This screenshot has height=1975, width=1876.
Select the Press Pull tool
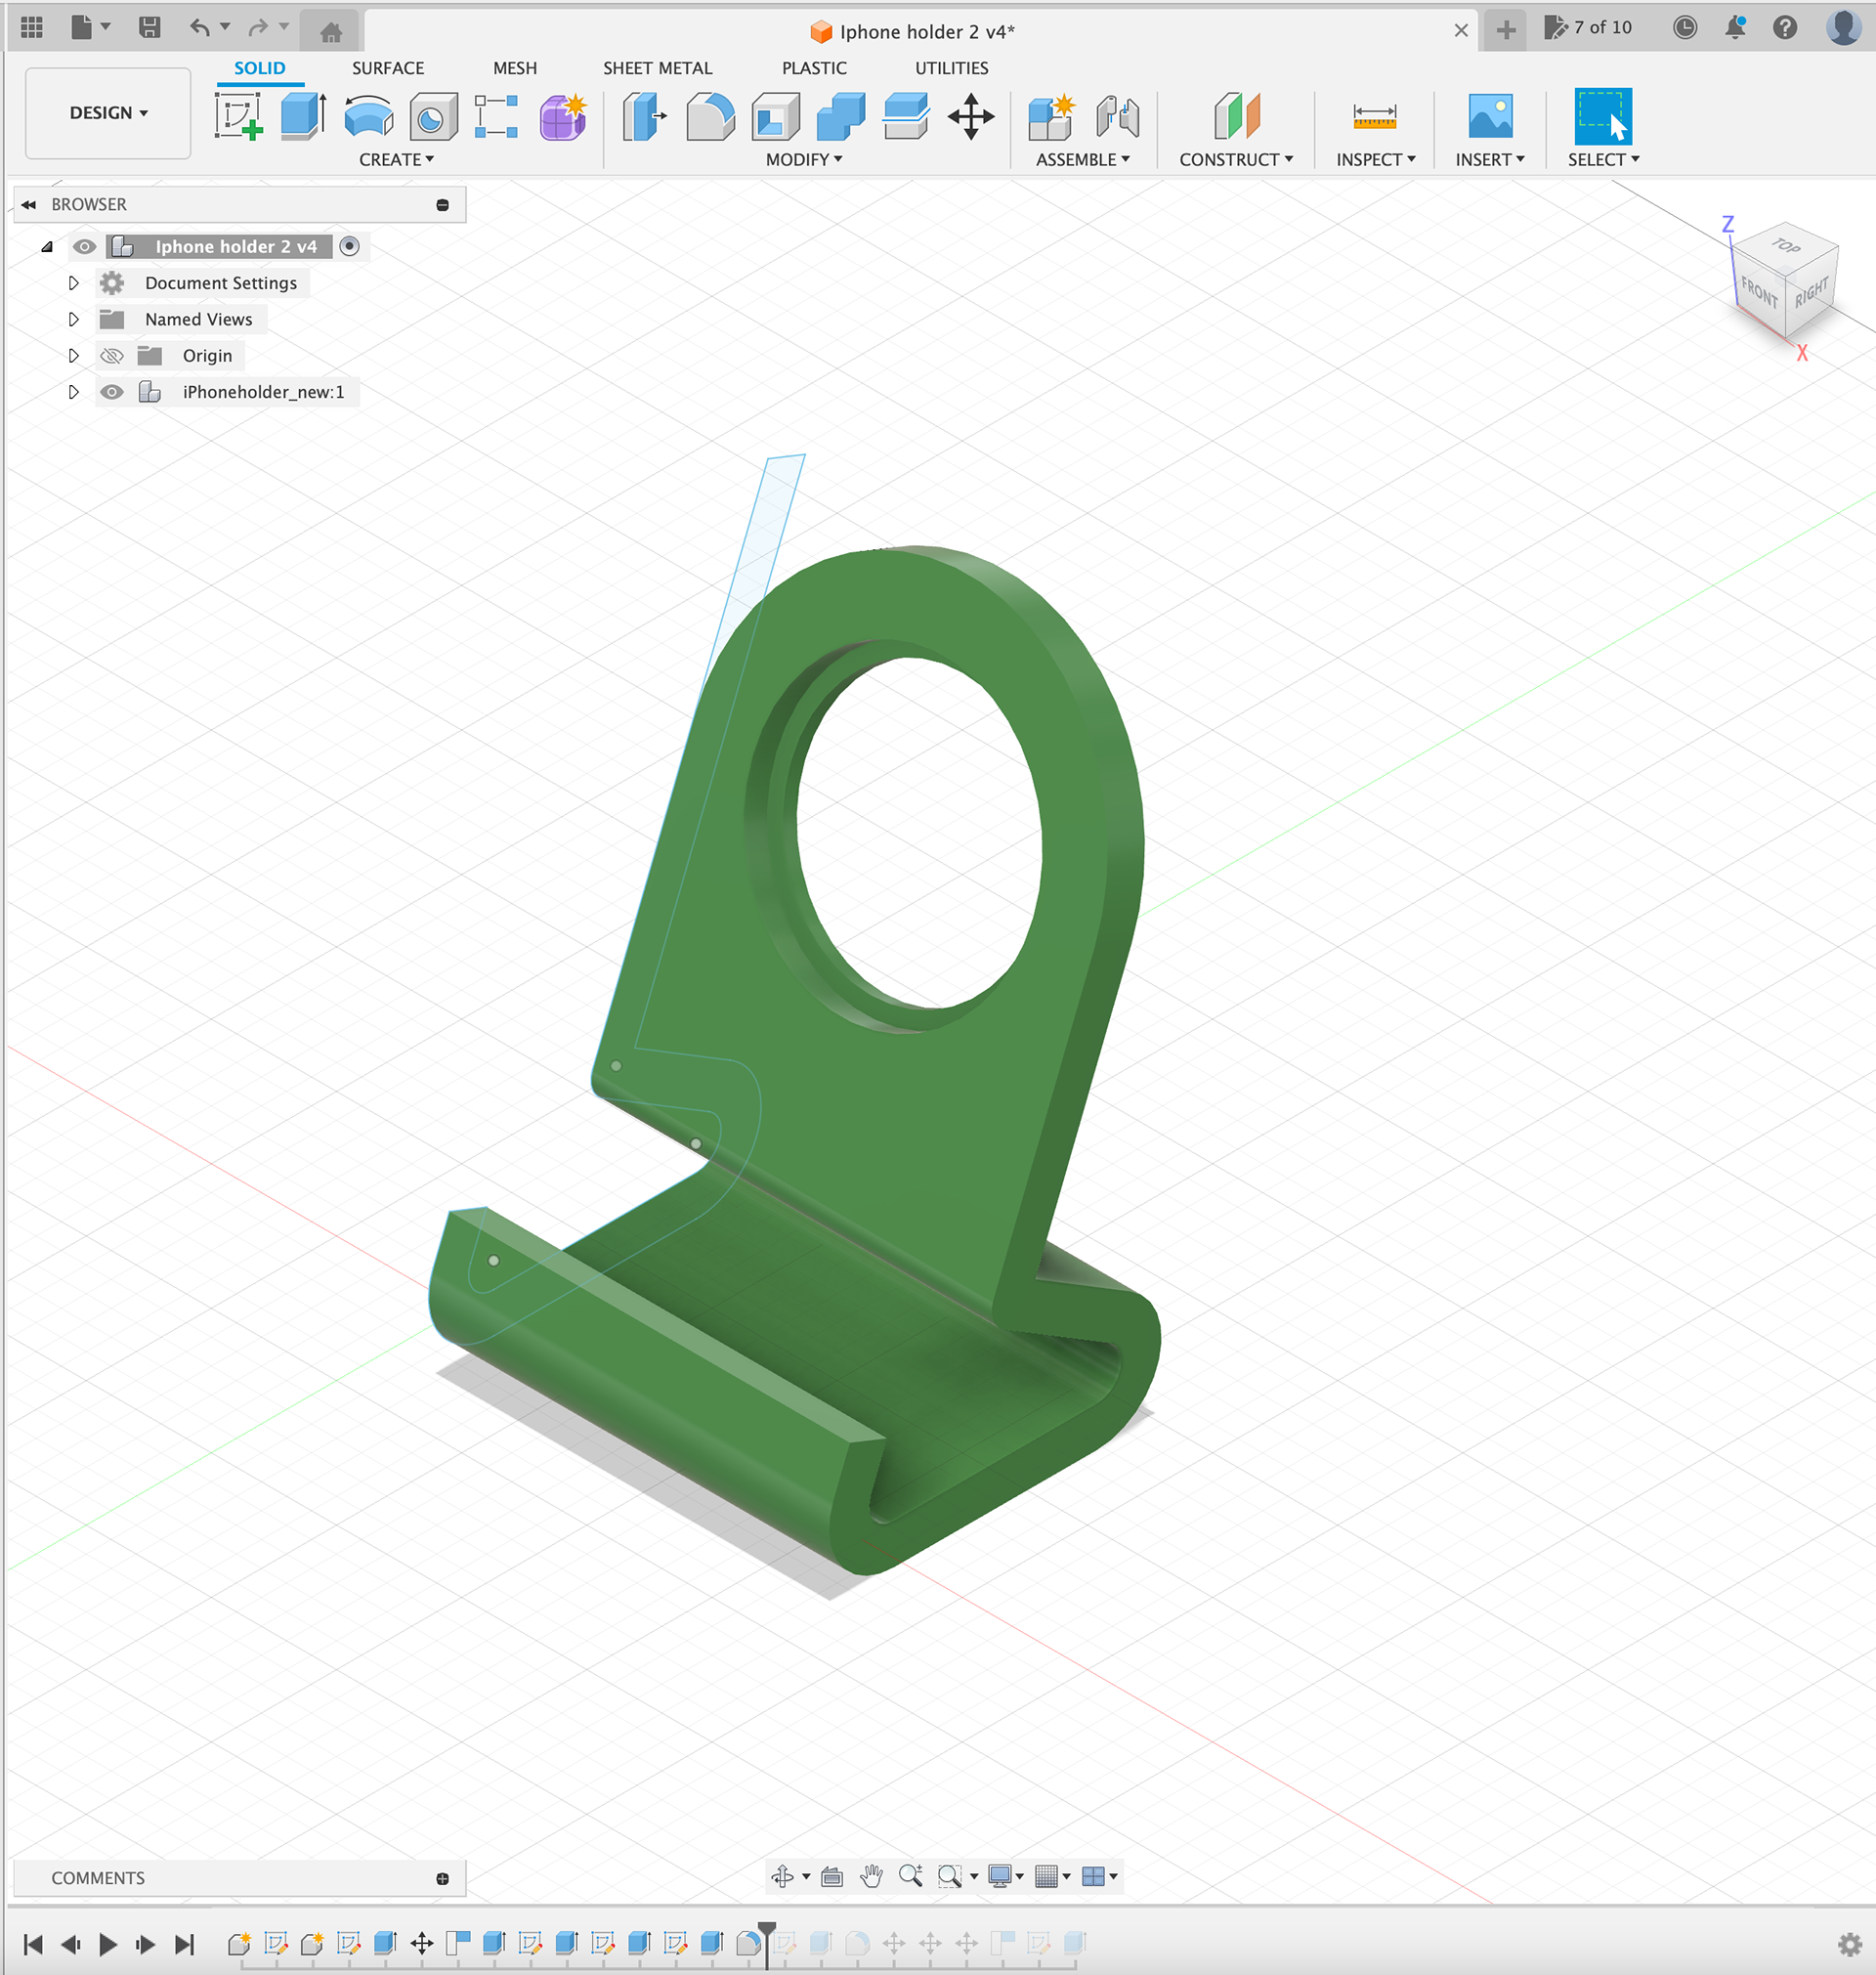[x=643, y=116]
